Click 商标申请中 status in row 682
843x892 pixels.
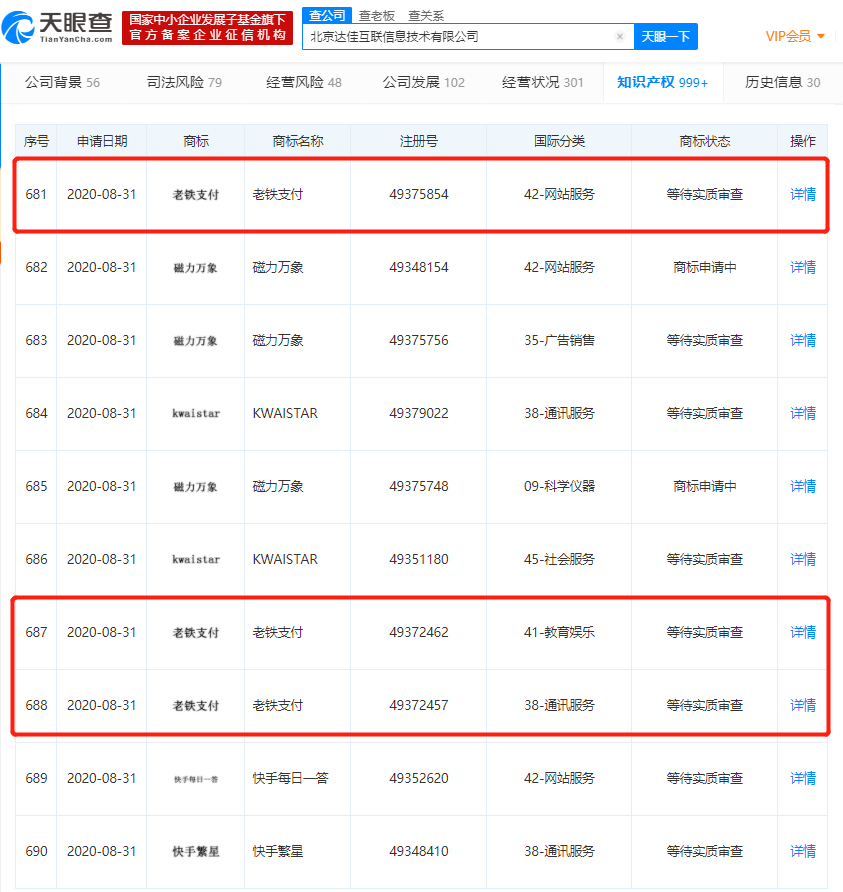coord(705,267)
